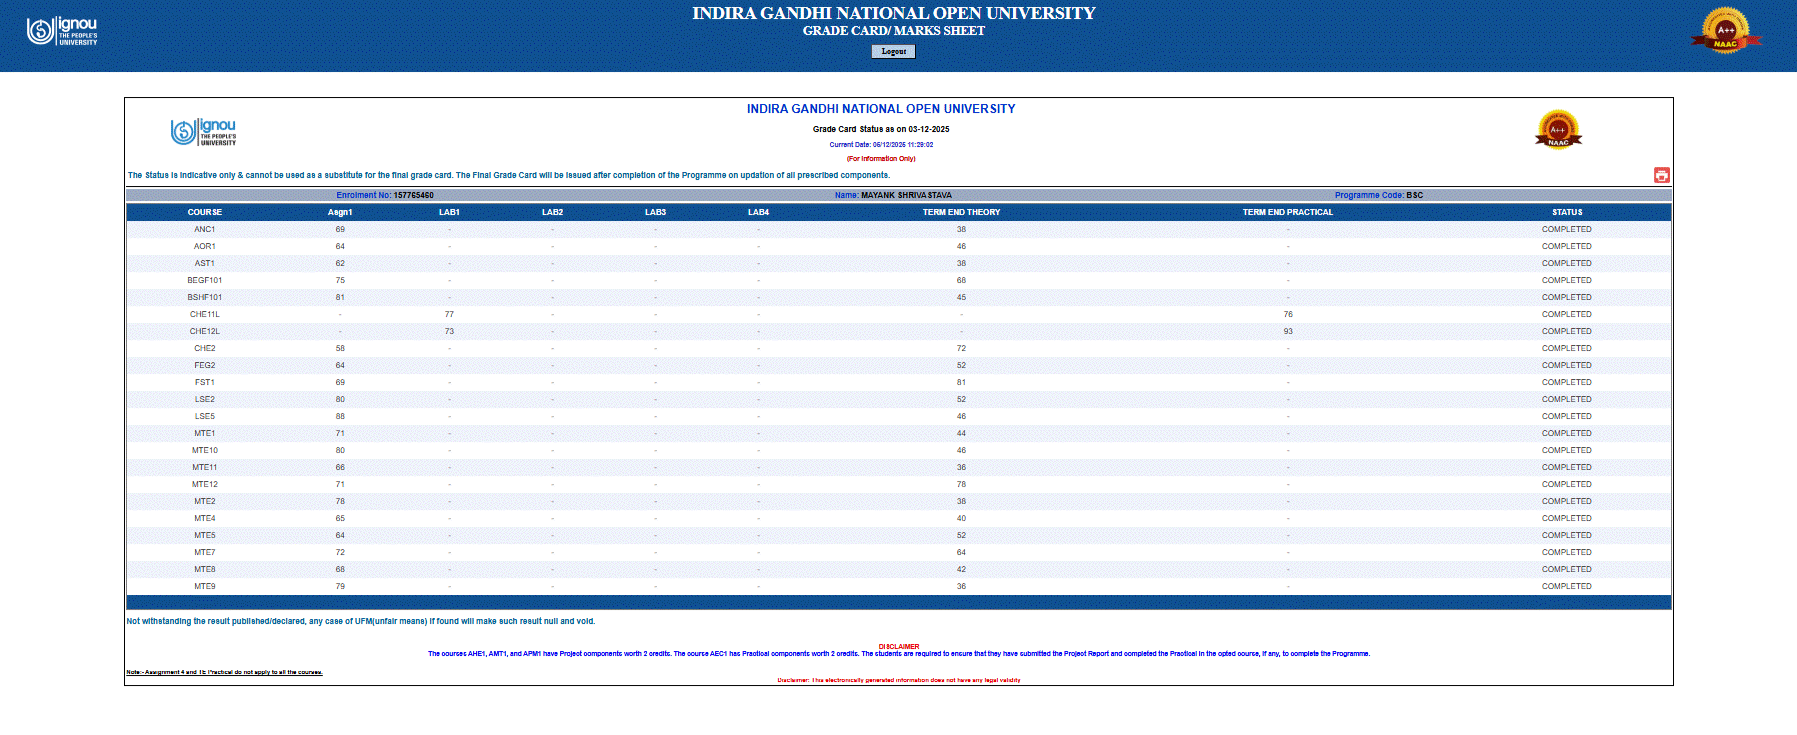Click the practical mark 76 for CHE11L
The width and height of the screenshot is (1797, 735).
(1288, 314)
